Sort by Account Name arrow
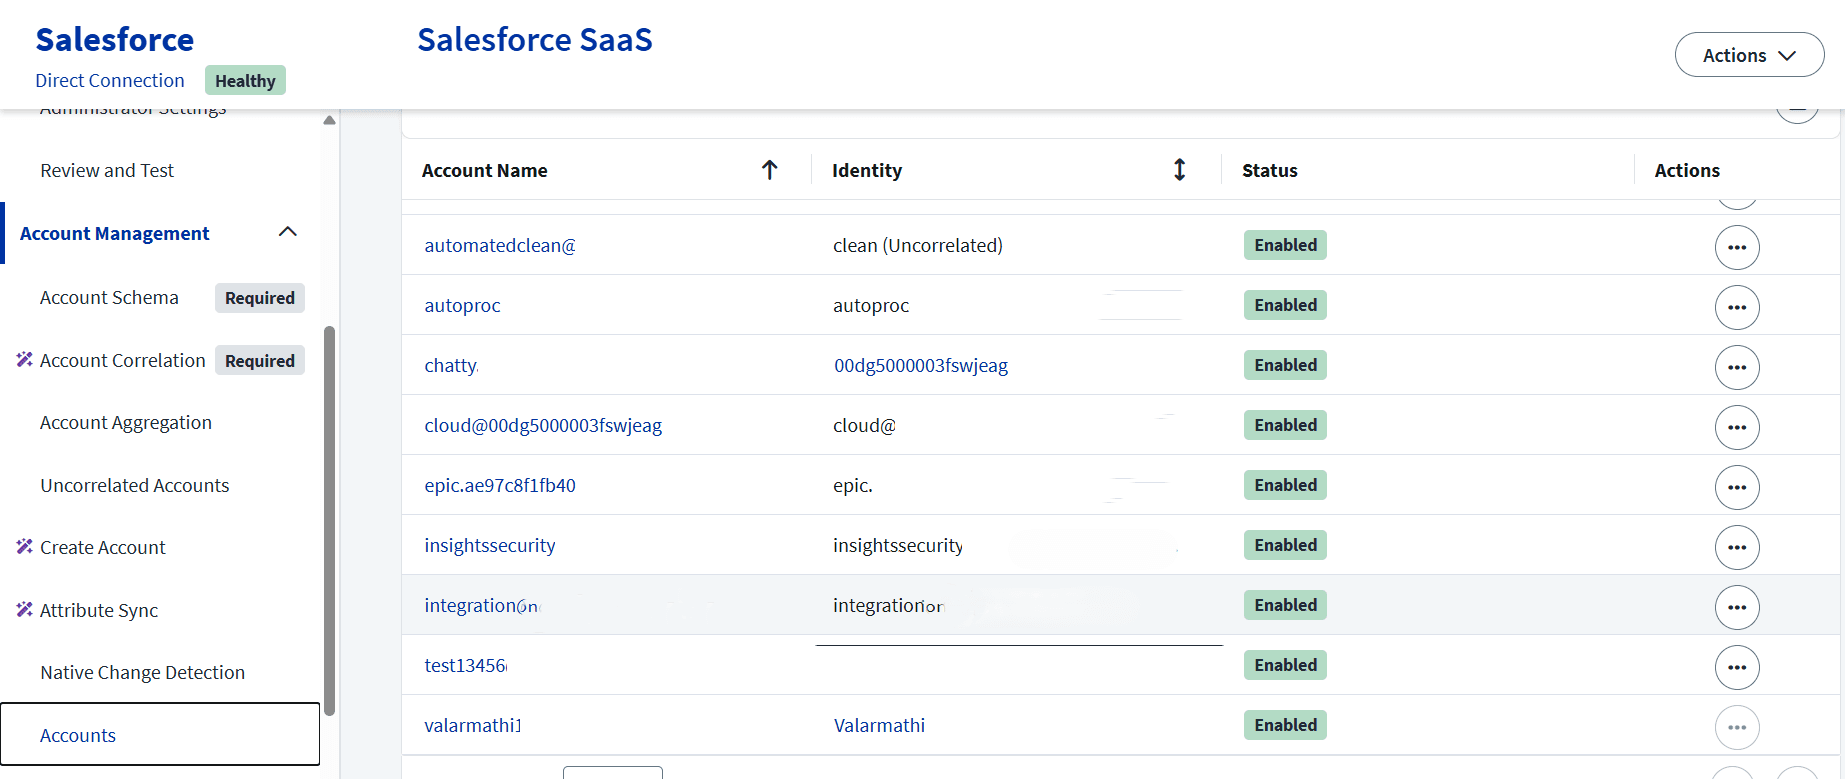 (x=769, y=170)
